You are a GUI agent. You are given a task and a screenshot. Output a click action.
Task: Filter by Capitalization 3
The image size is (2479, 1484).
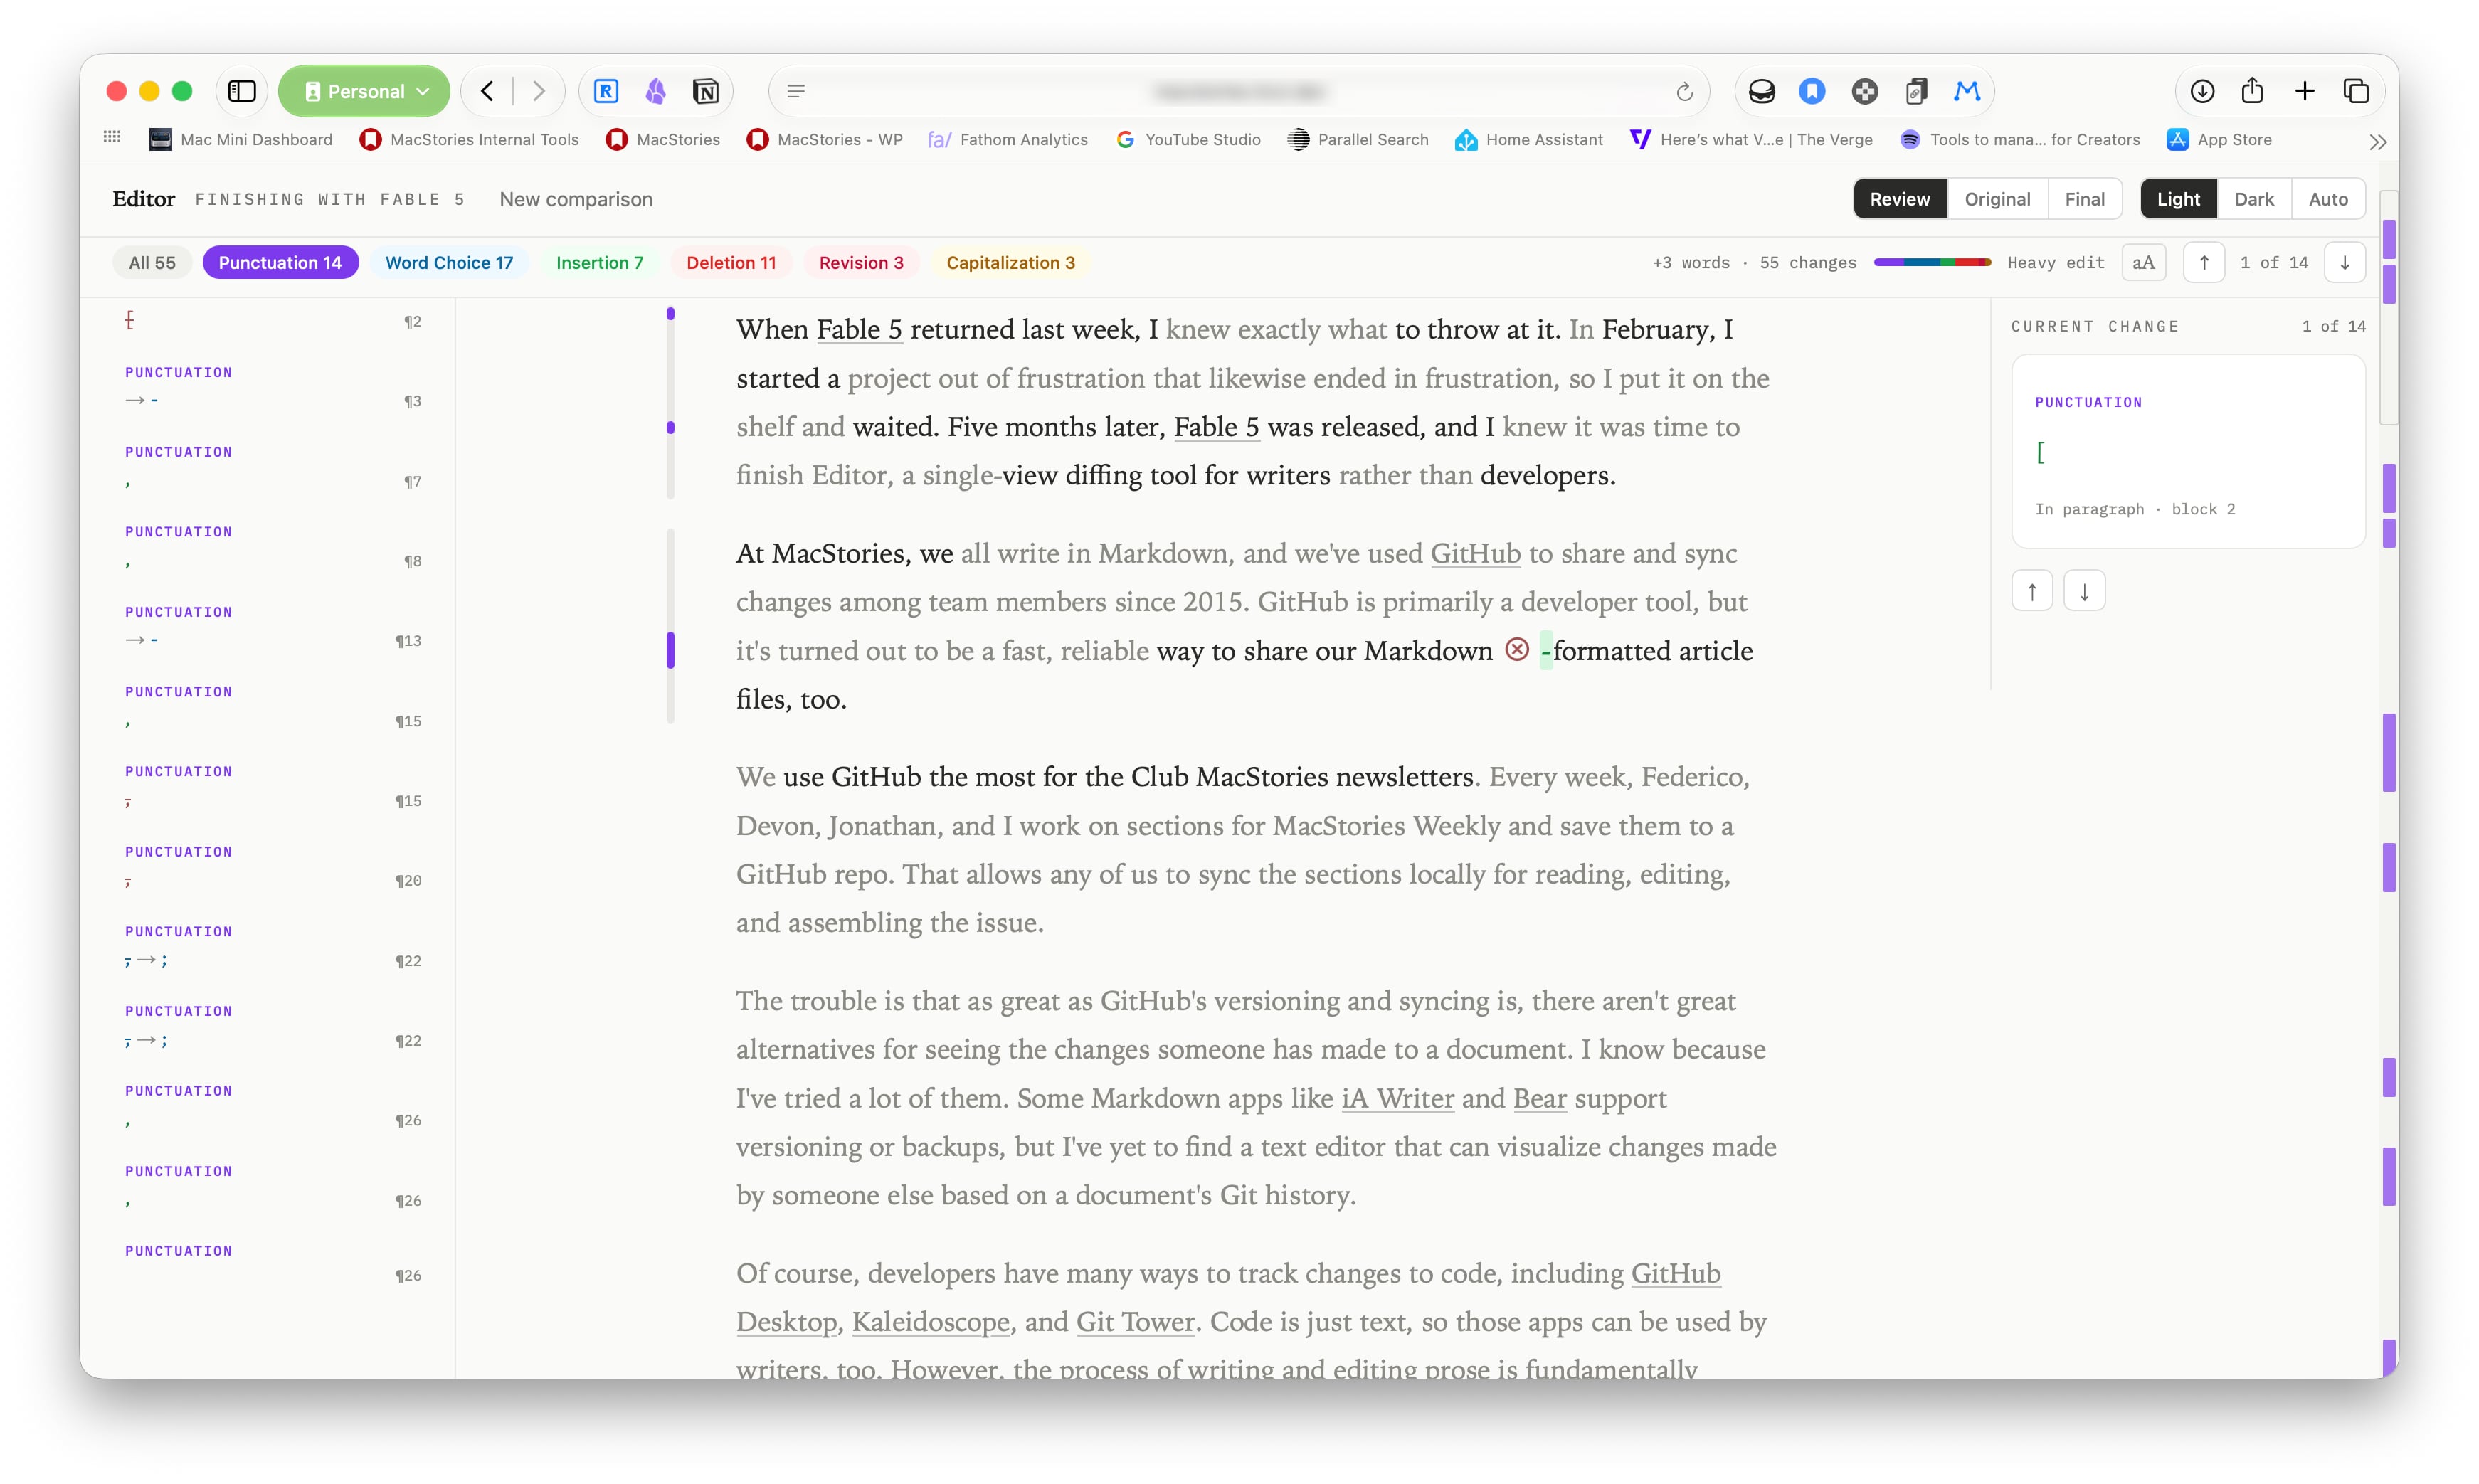tap(1010, 262)
